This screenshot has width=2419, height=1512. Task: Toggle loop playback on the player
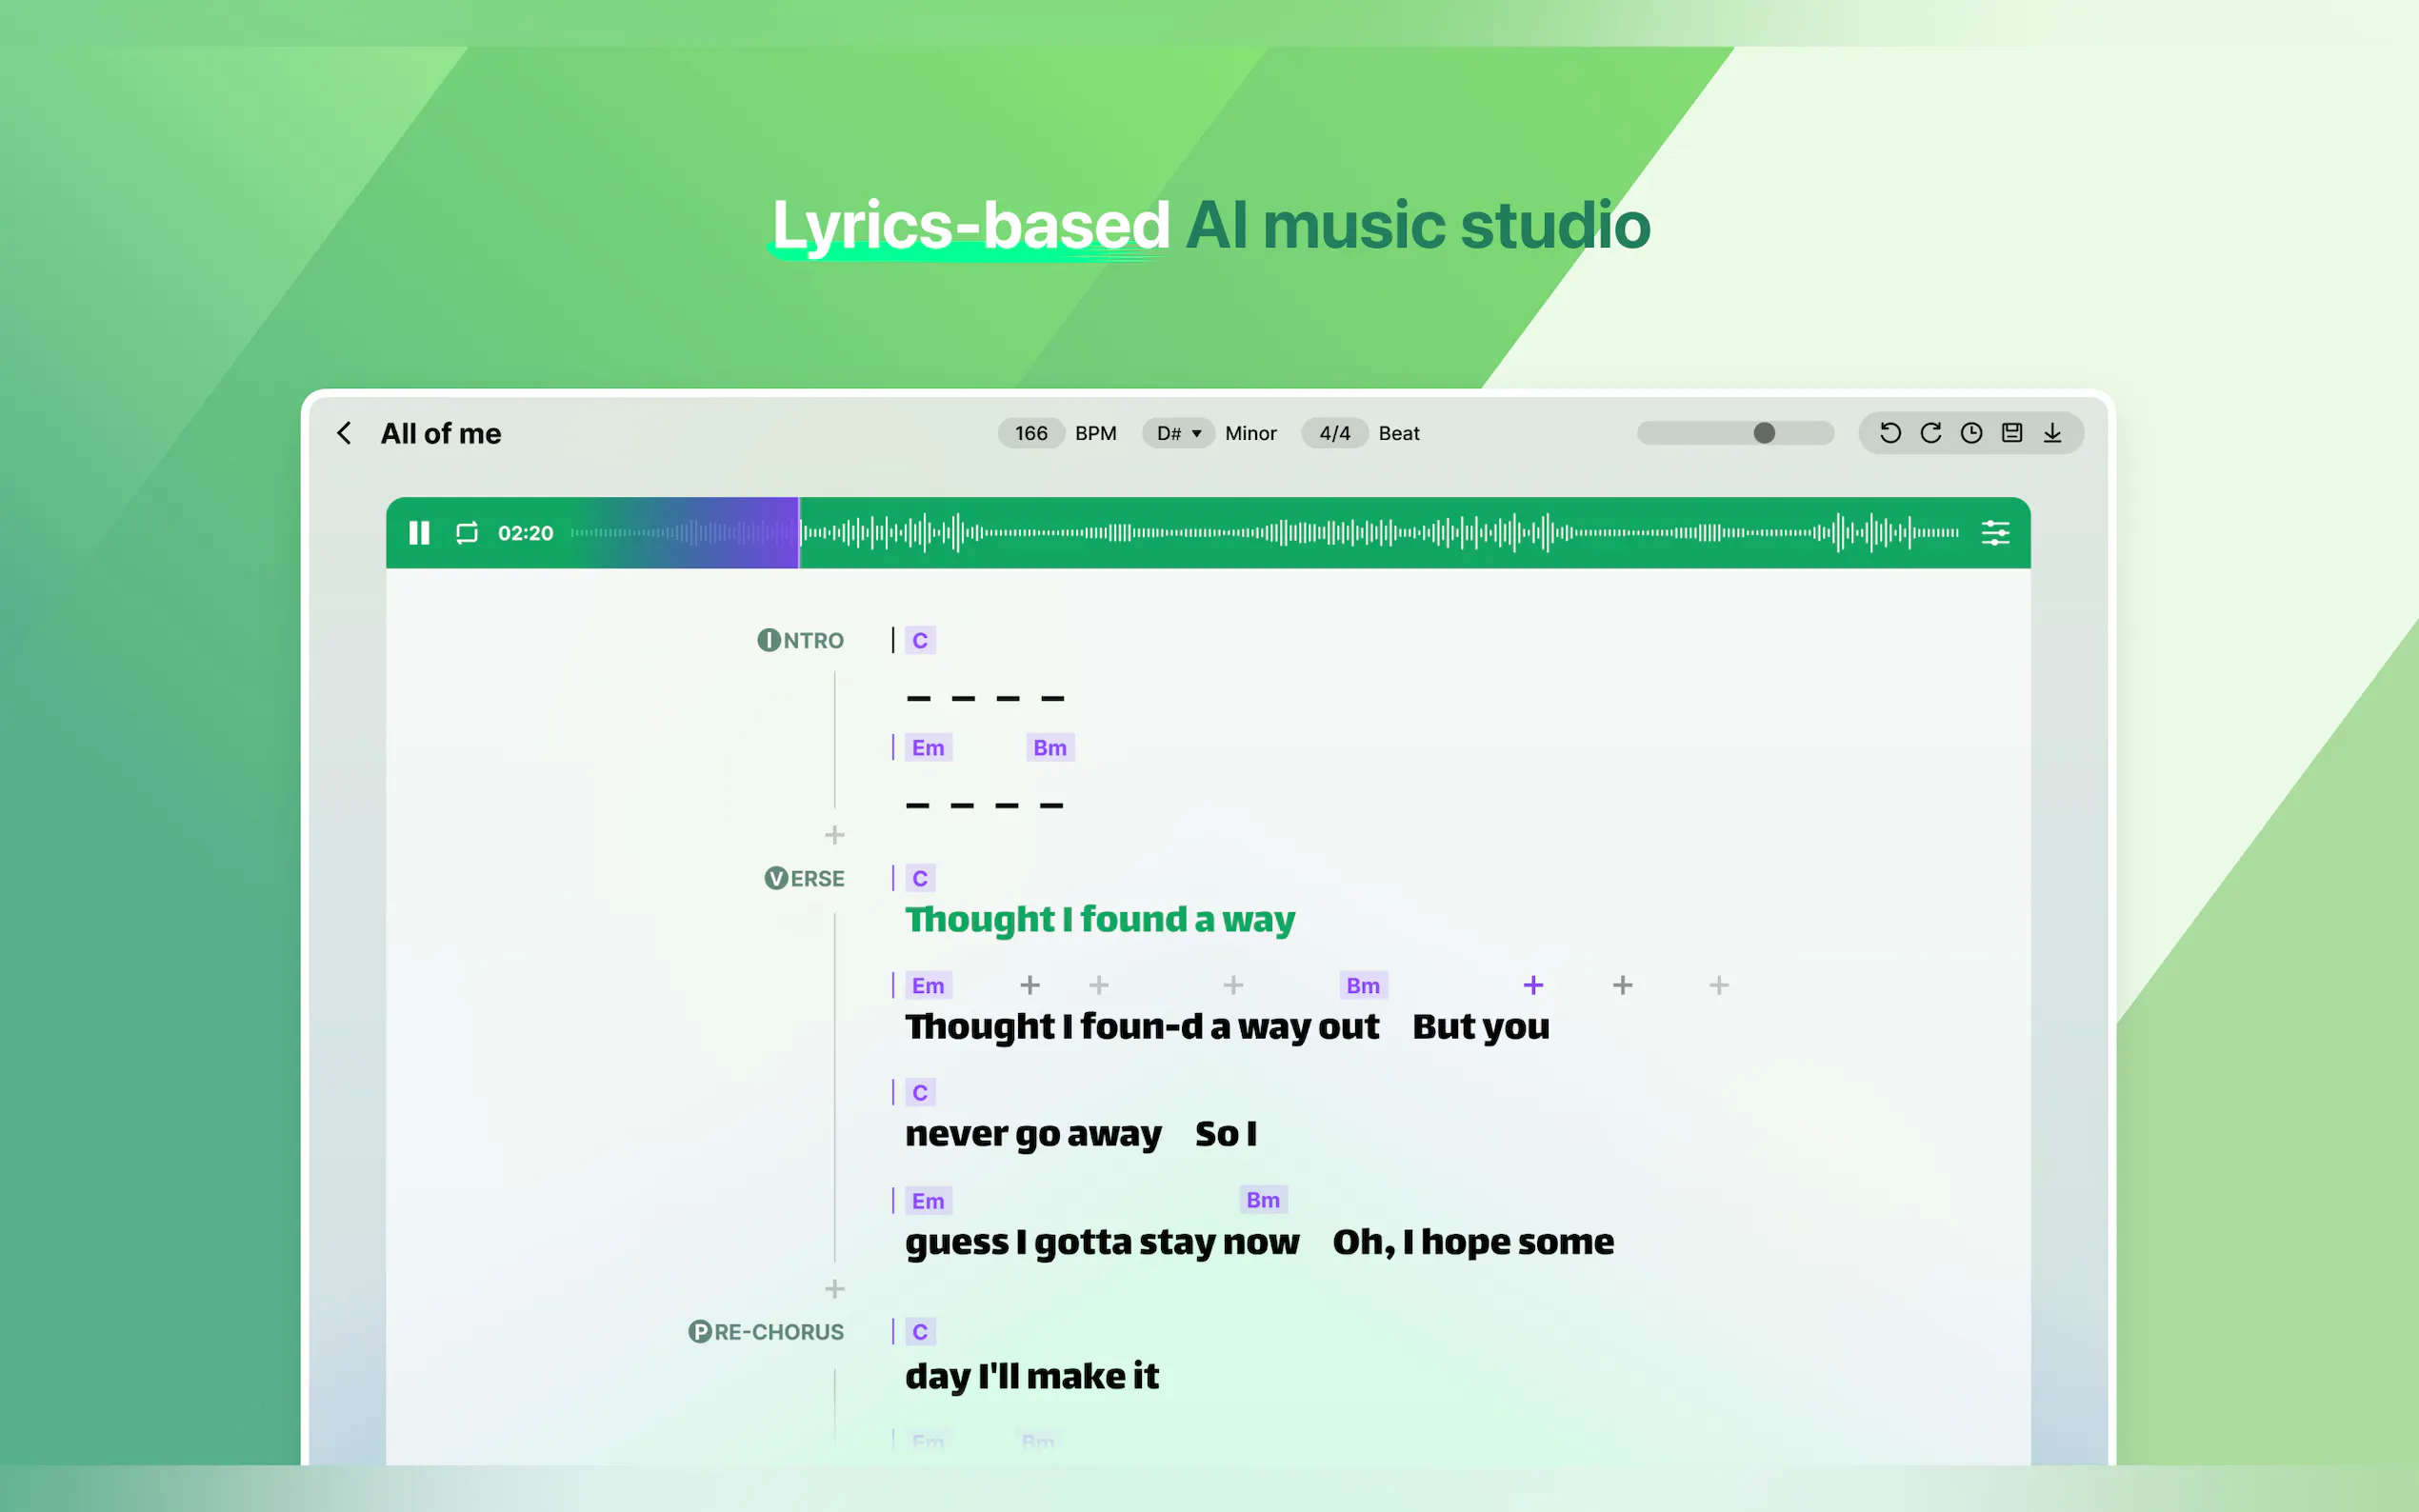[x=466, y=533]
